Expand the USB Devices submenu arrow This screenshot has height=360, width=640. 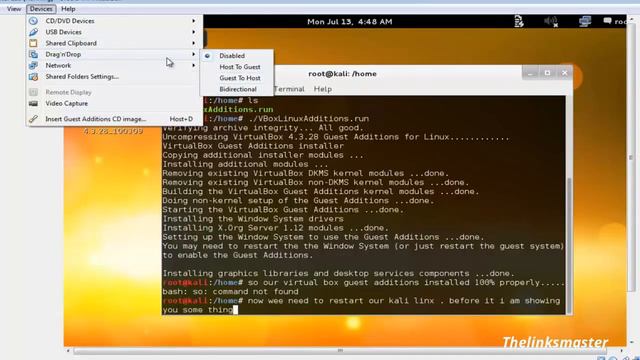194,32
